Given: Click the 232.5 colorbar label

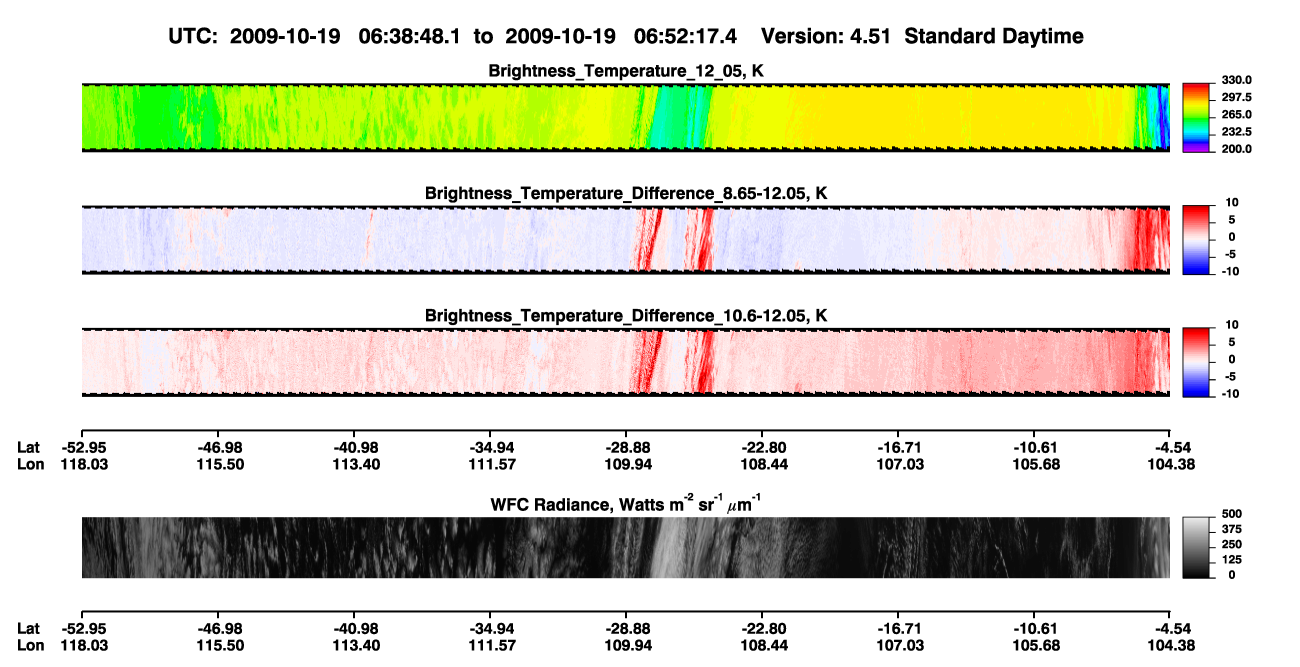Looking at the screenshot, I should pyautogui.click(x=1238, y=131).
